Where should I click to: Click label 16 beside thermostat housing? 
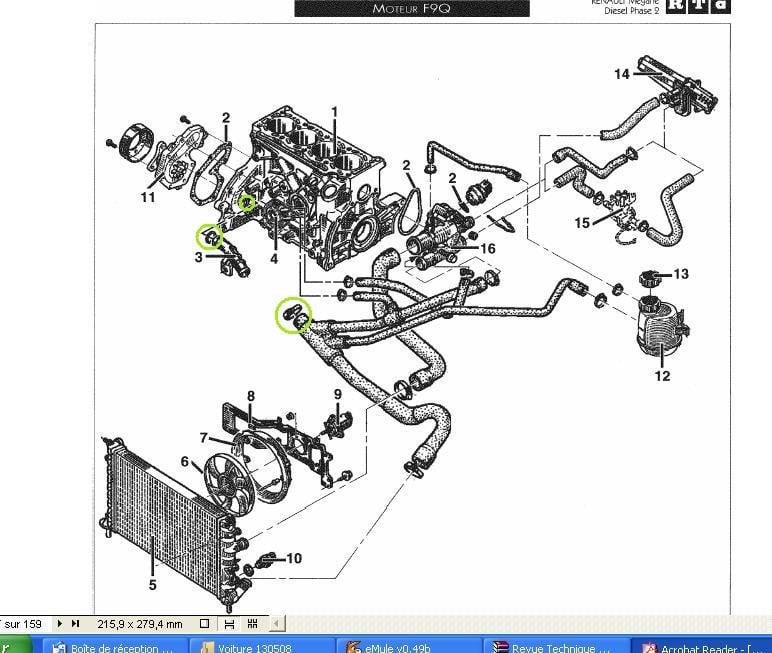click(x=487, y=249)
